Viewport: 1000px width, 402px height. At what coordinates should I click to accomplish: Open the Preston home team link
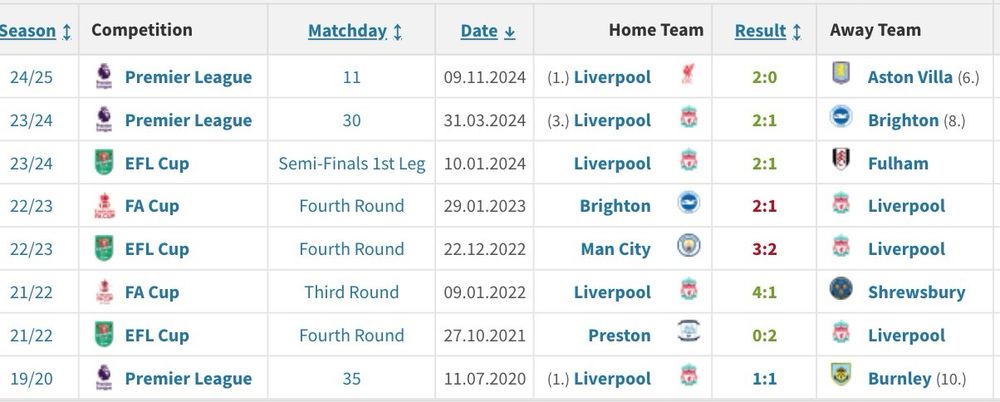(x=618, y=335)
